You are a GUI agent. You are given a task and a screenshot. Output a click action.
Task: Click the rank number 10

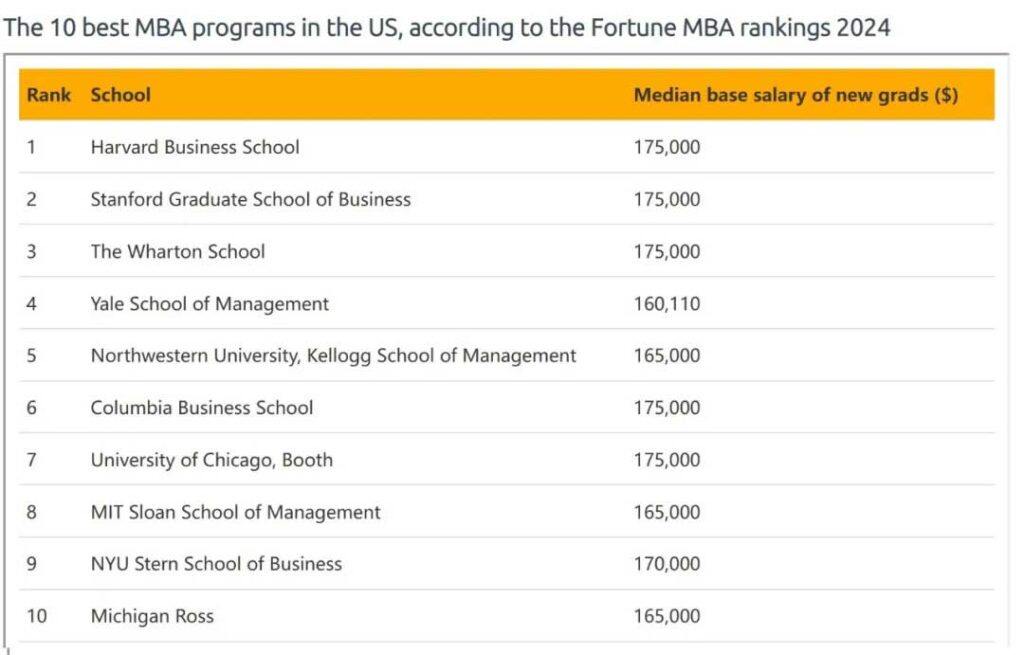[36, 616]
